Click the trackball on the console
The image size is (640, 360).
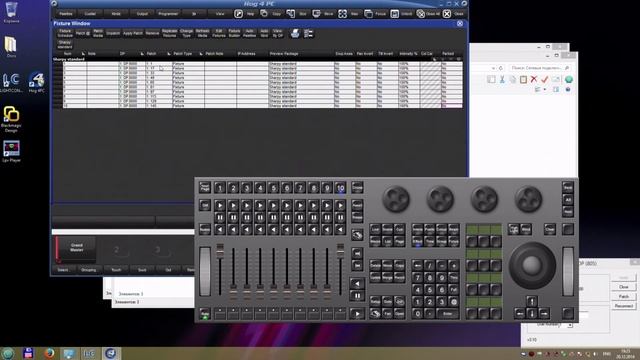point(532,265)
